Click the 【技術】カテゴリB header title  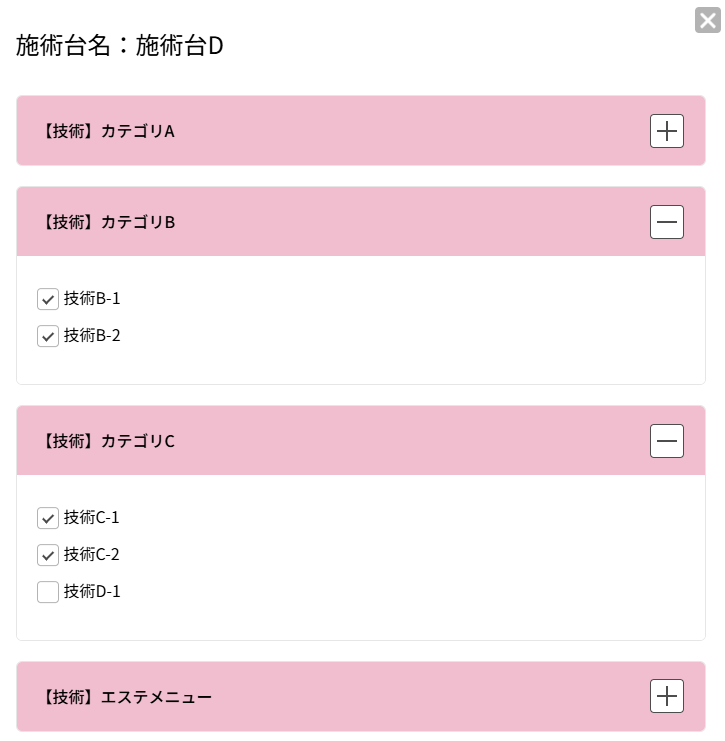tap(108, 222)
